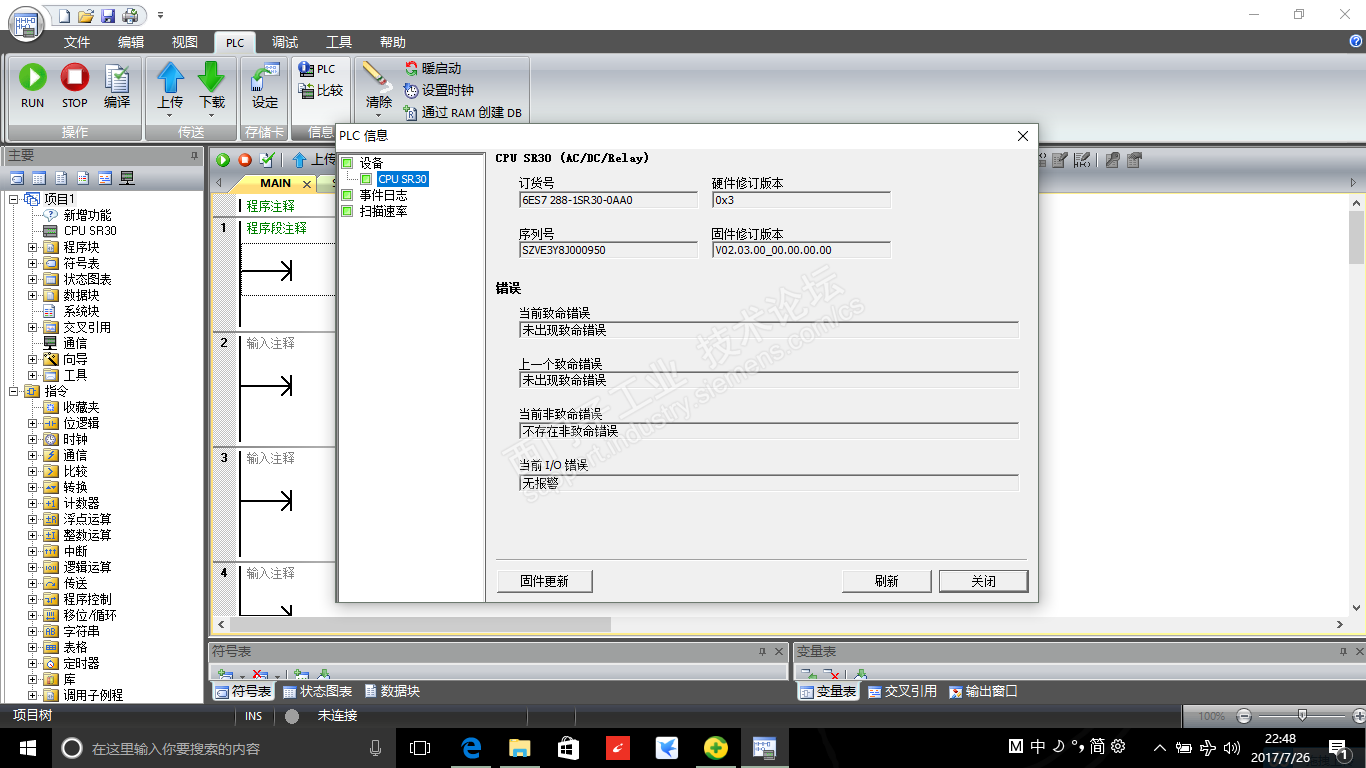This screenshot has width=1366, height=768.
Task: Open the round application menu button
Action: pos(25,22)
